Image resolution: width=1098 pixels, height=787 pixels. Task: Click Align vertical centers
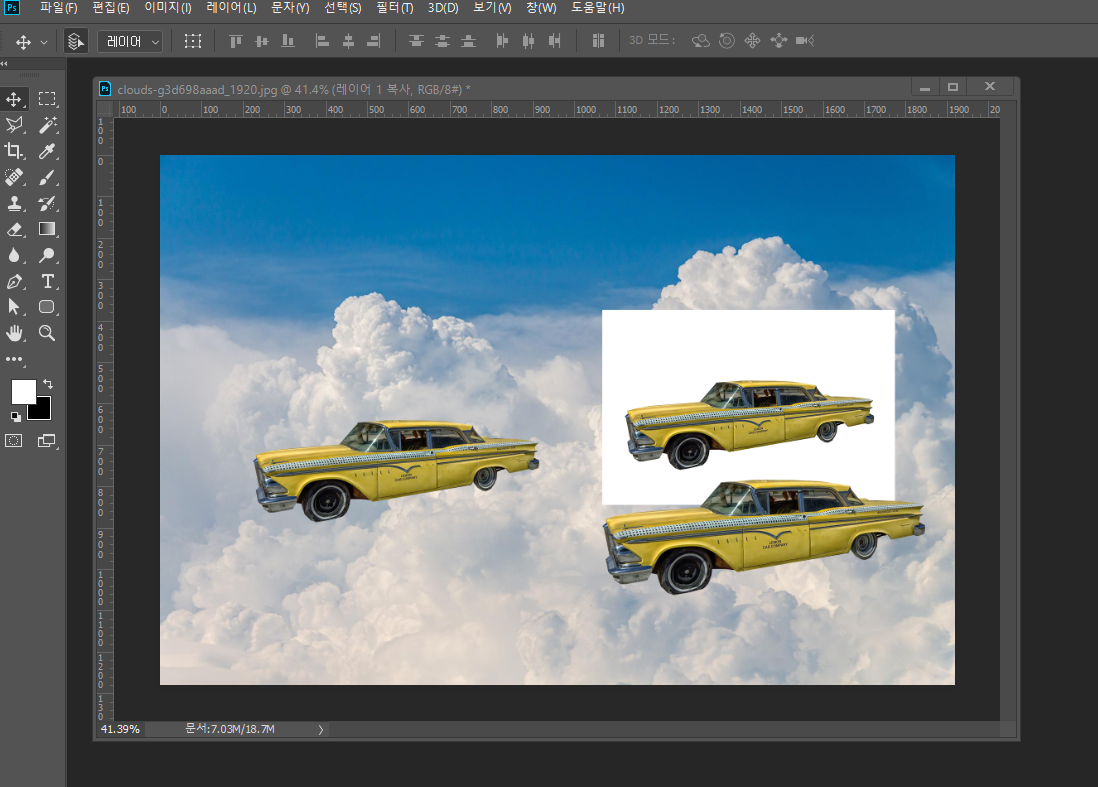[262, 41]
